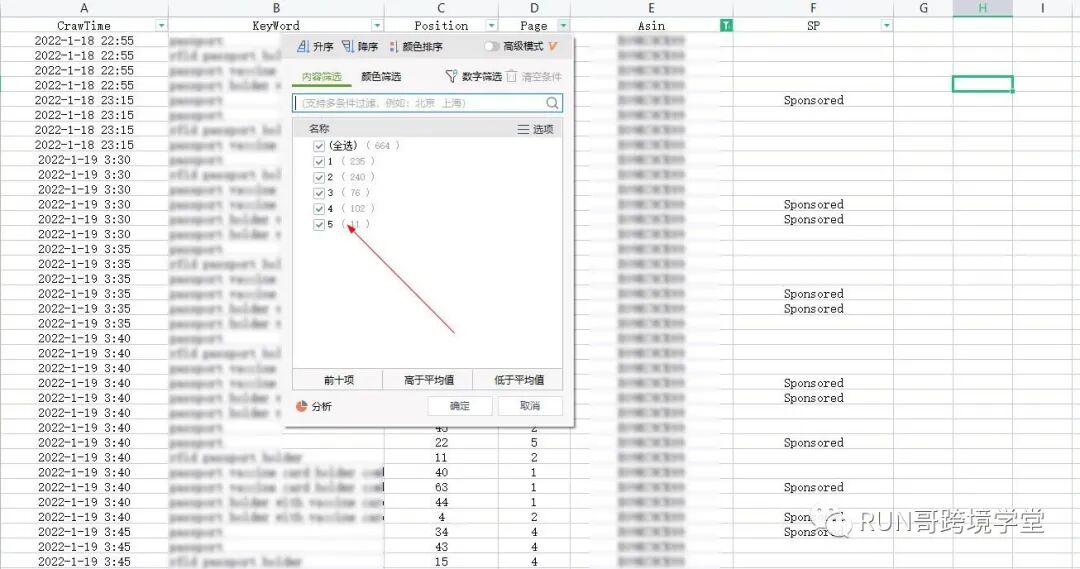Viewport: 1080px width, 569px height.
Task: Select the selected empty cell in column H
Action: [x=982, y=84]
